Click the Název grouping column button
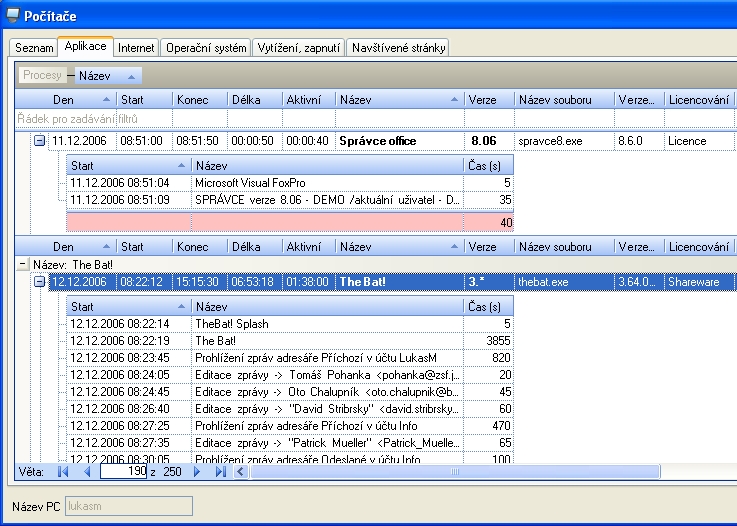 pos(108,76)
